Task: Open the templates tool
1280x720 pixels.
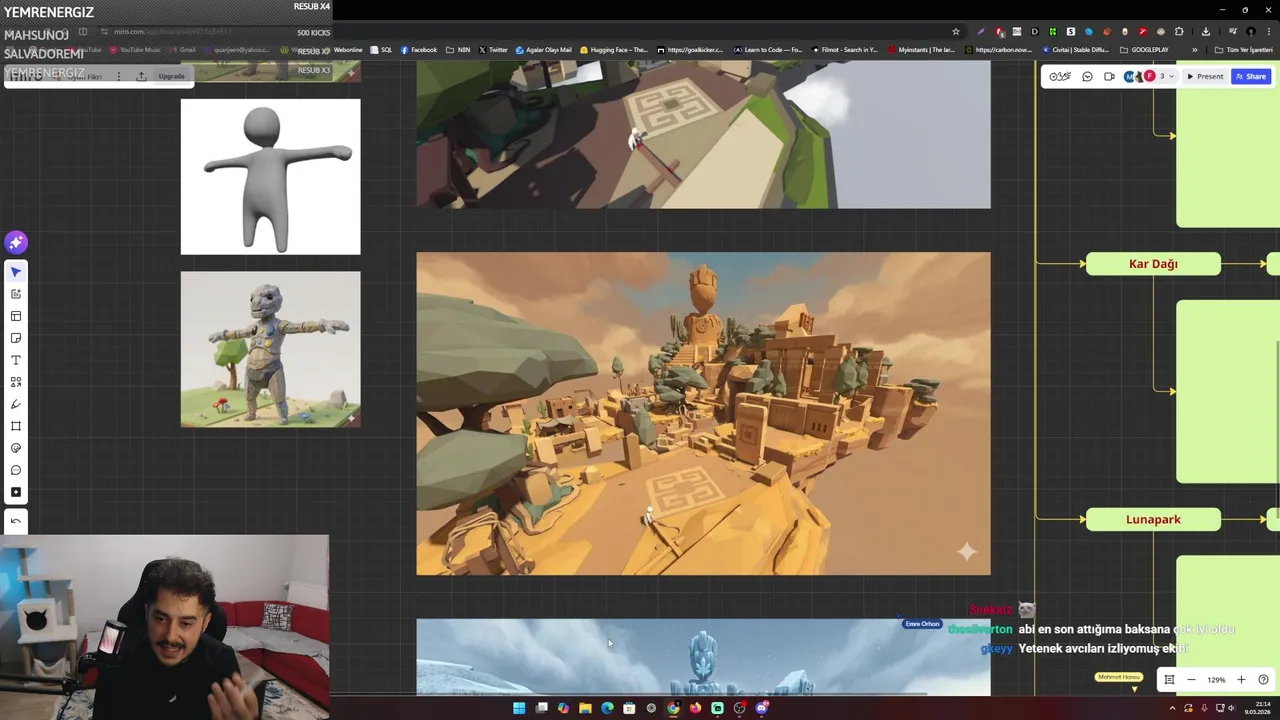Action: (15, 316)
